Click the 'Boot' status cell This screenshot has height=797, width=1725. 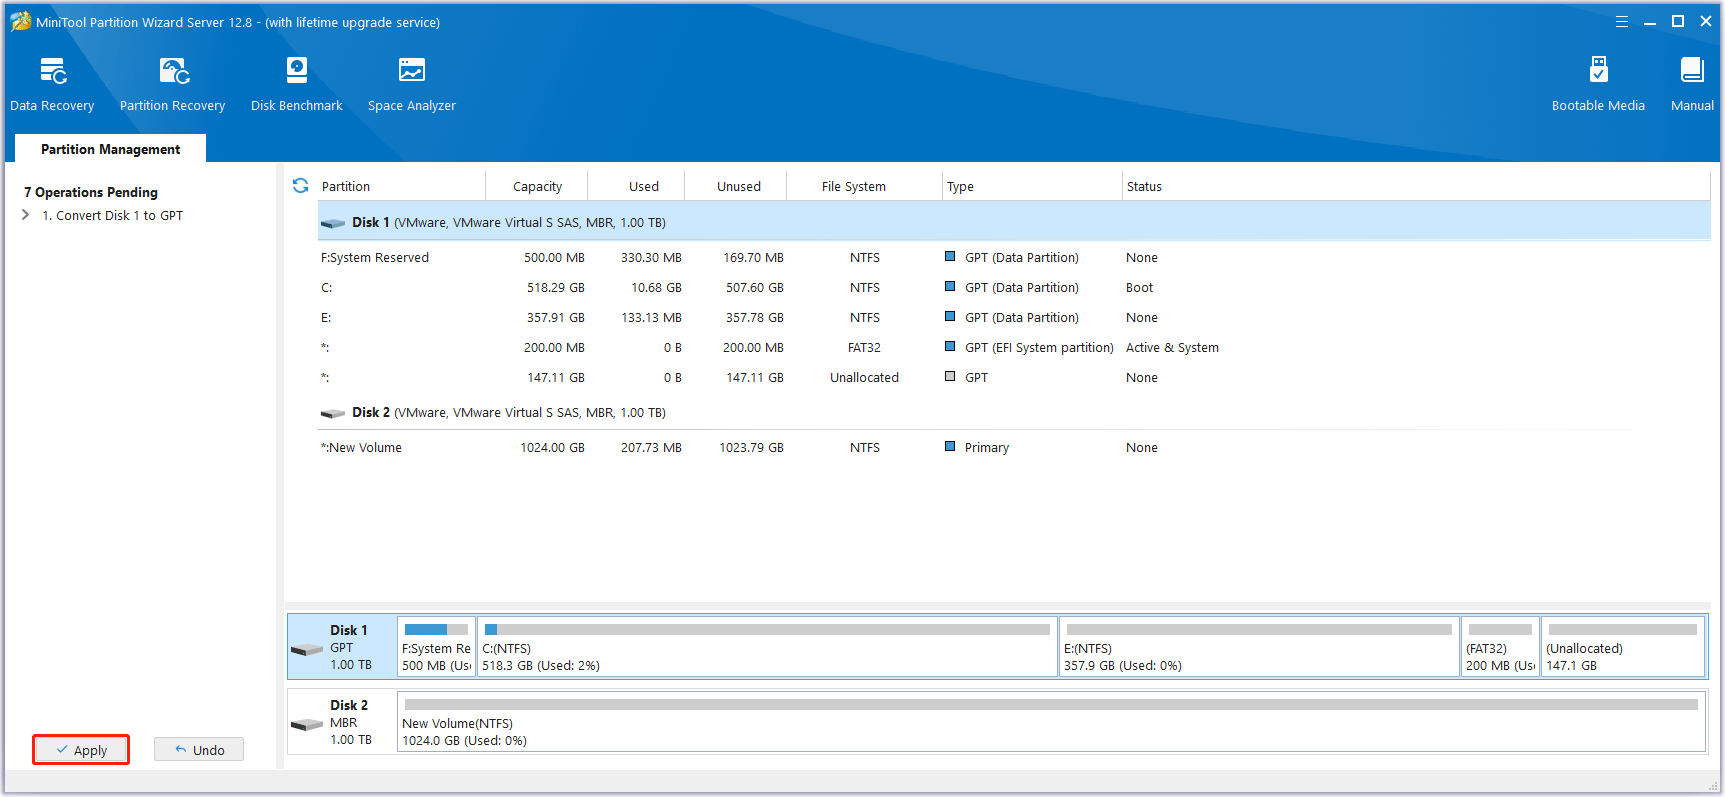[1139, 287]
